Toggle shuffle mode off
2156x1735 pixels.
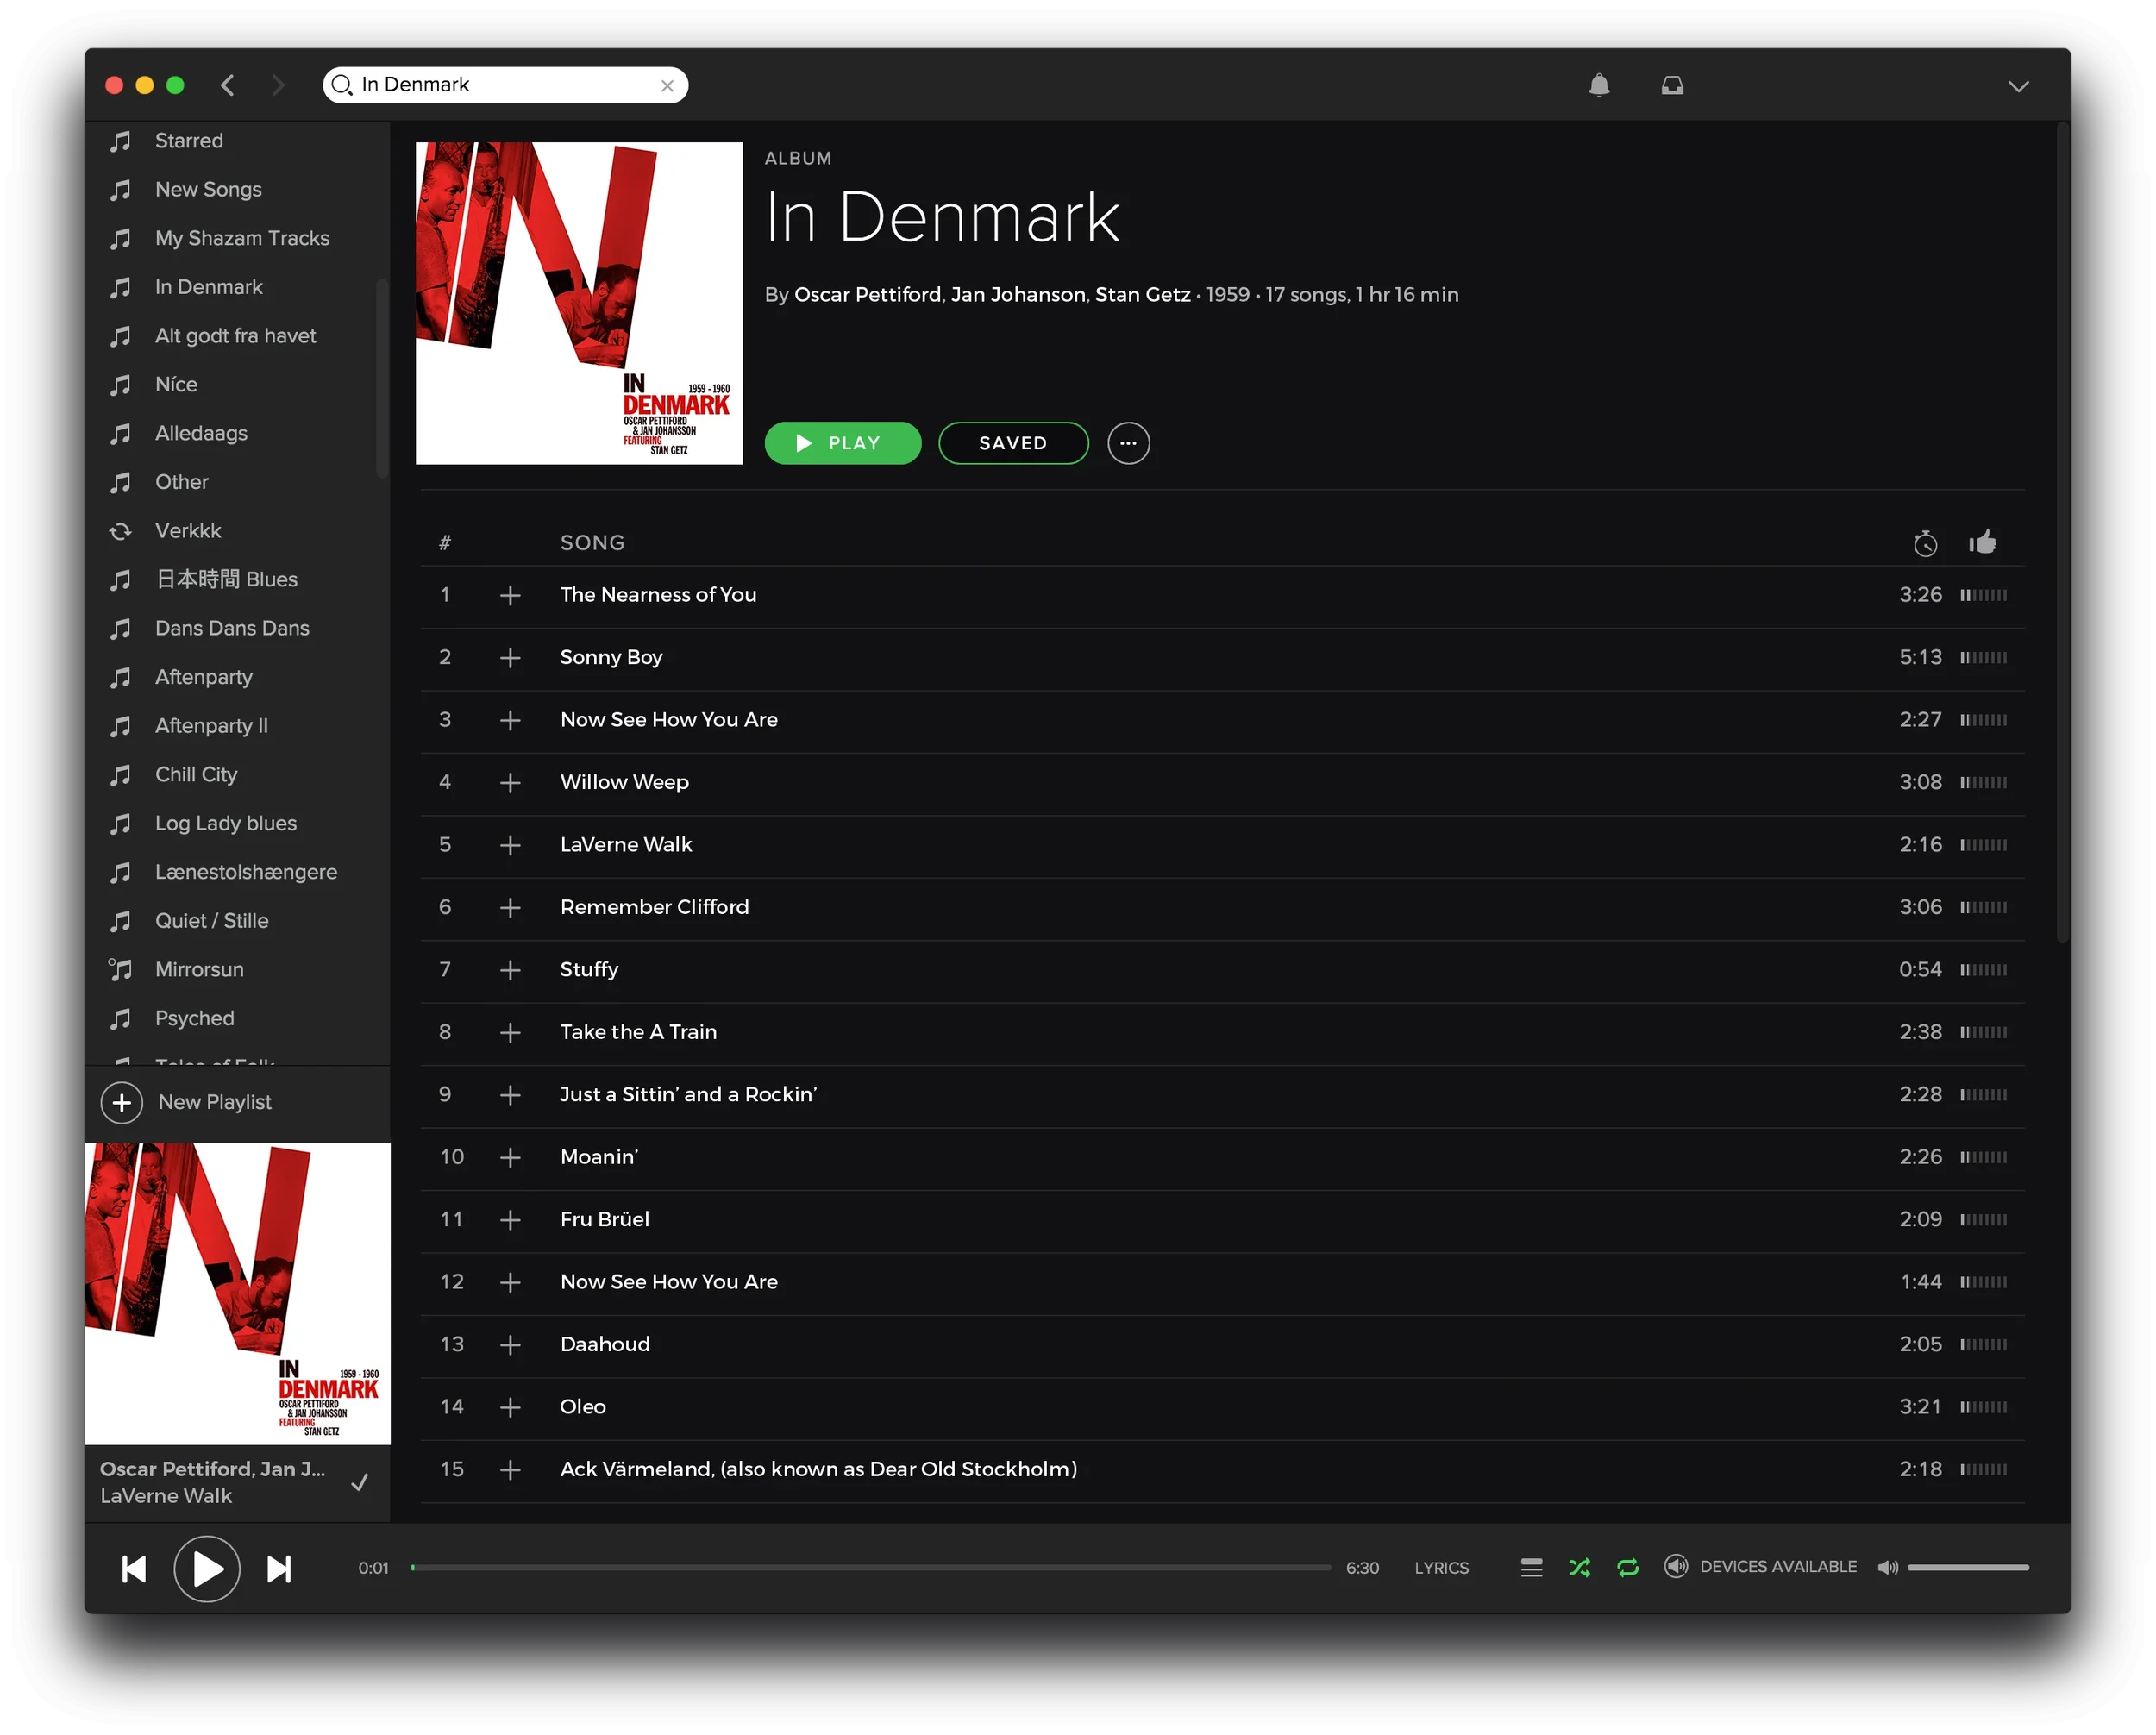point(1580,1567)
